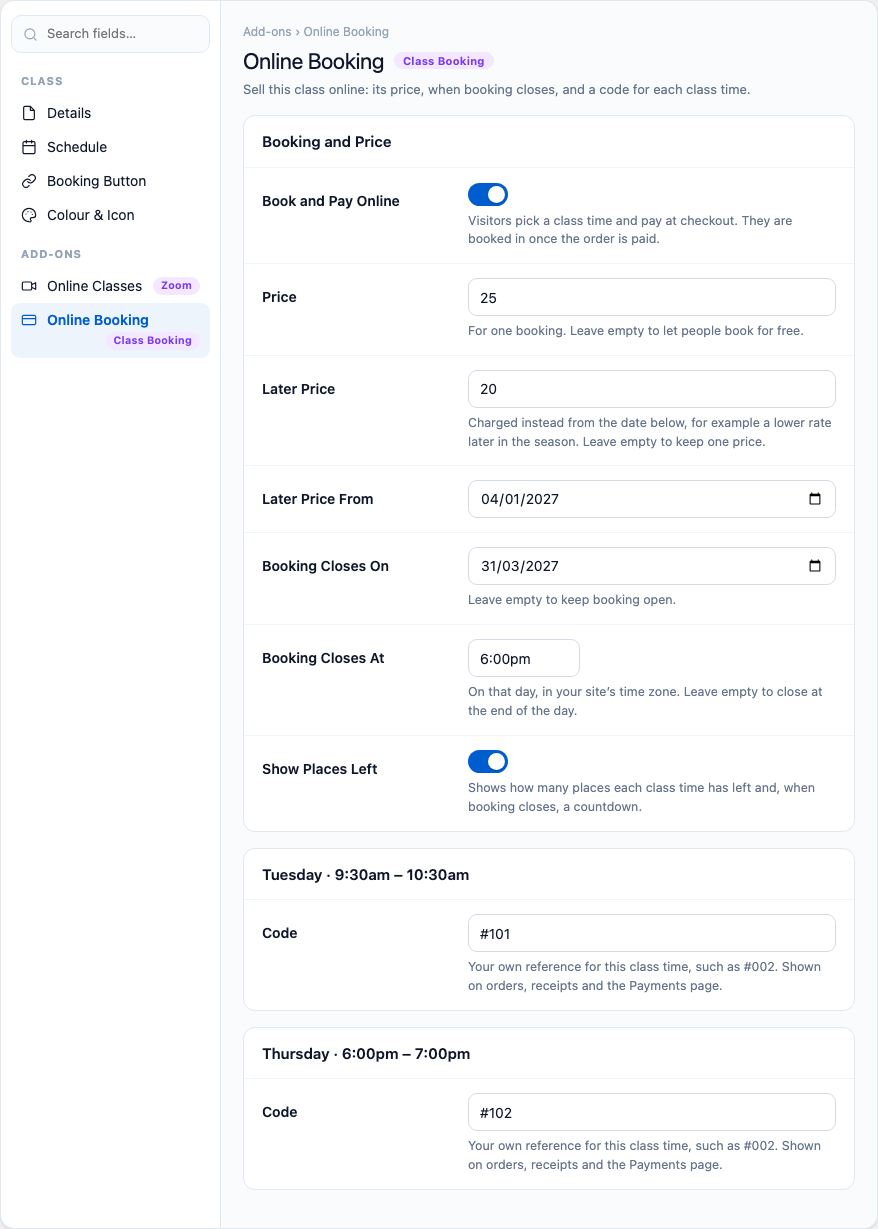Click the Booking Button link icon

tap(29, 181)
